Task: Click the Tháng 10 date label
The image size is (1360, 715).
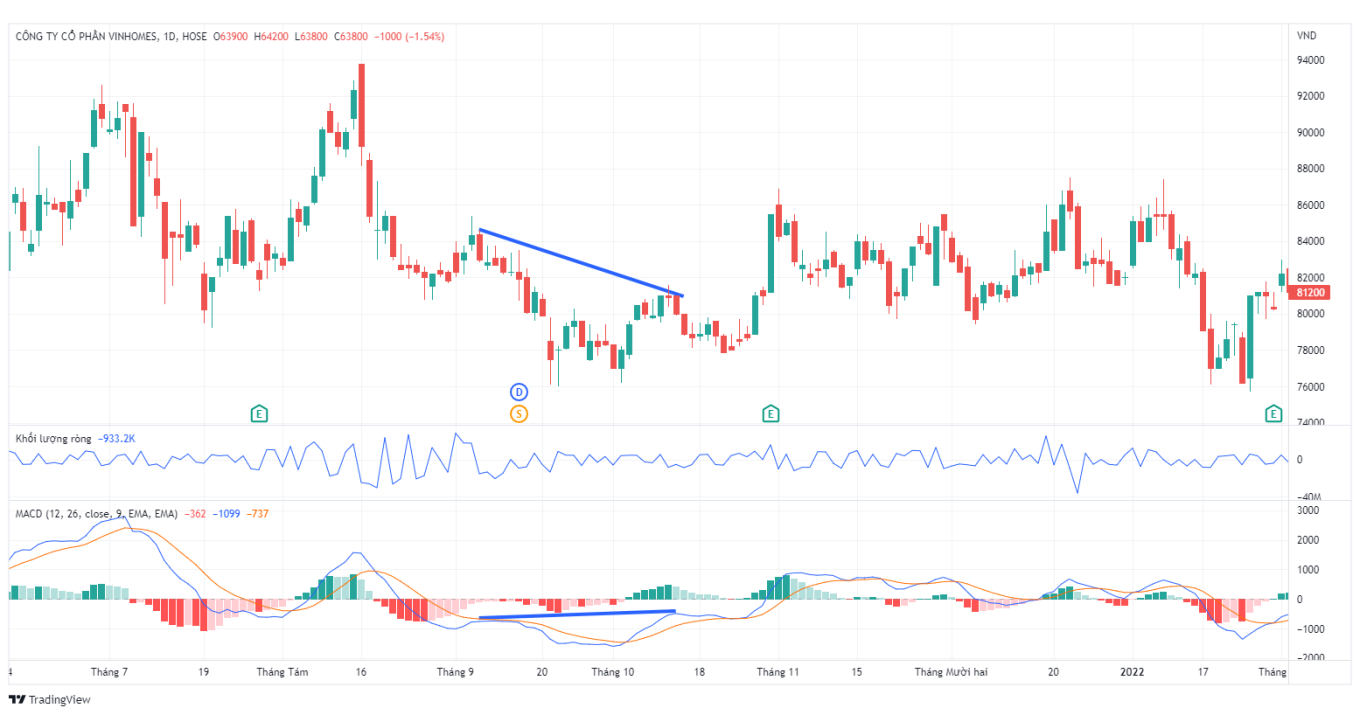Action: (613, 672)
